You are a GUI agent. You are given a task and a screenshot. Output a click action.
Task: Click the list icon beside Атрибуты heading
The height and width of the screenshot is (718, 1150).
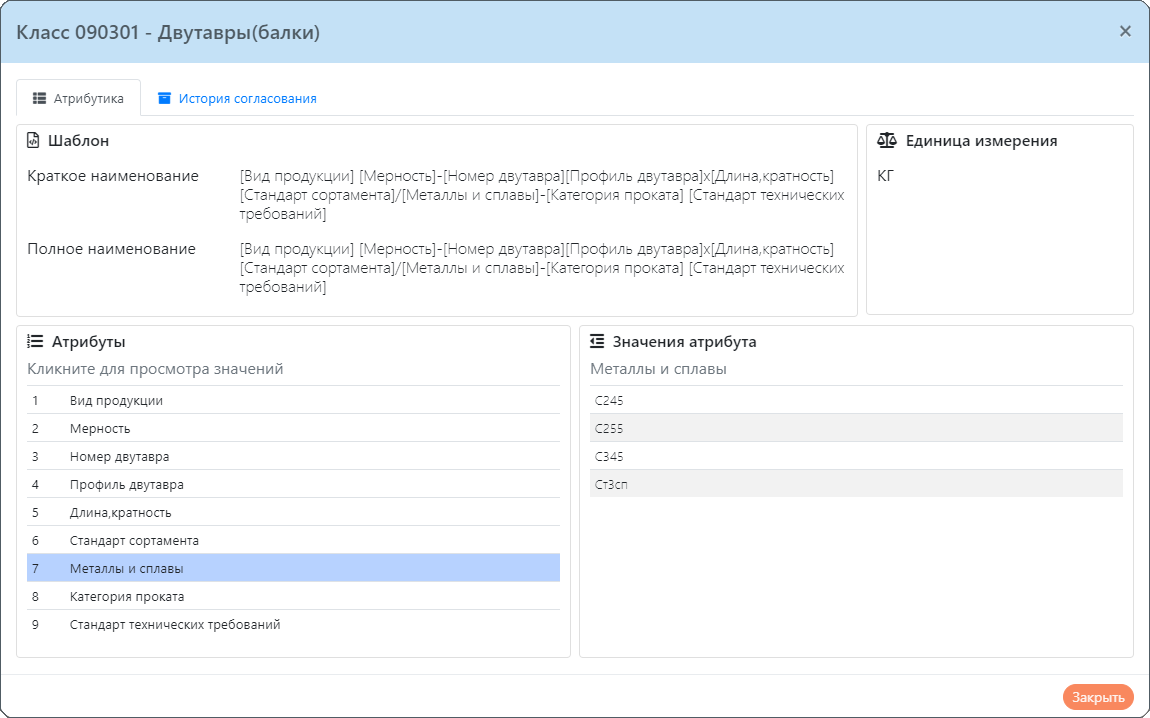[x=35, y=342]
